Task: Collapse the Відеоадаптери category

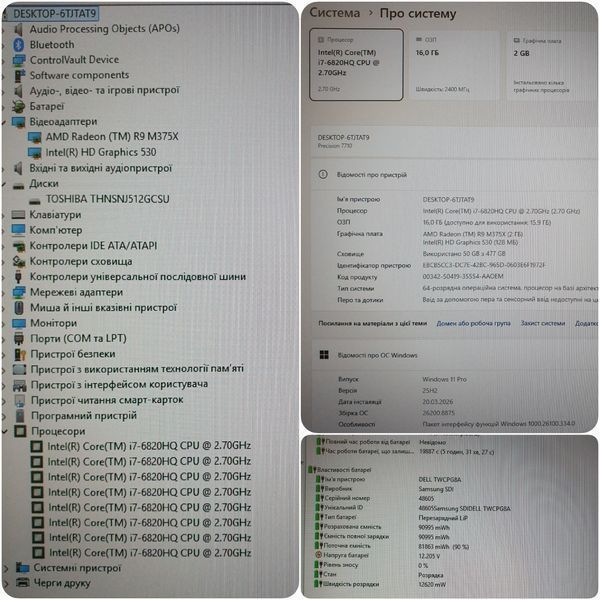Action: coord(3,123)
